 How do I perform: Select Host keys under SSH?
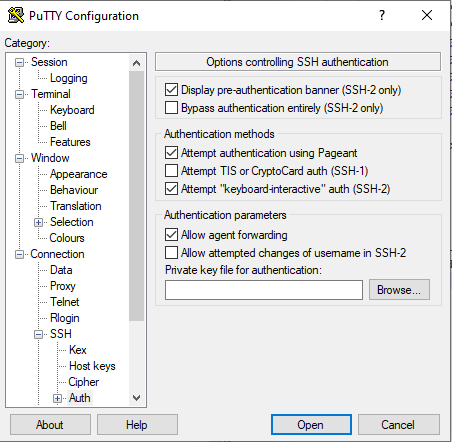point(92,366)
